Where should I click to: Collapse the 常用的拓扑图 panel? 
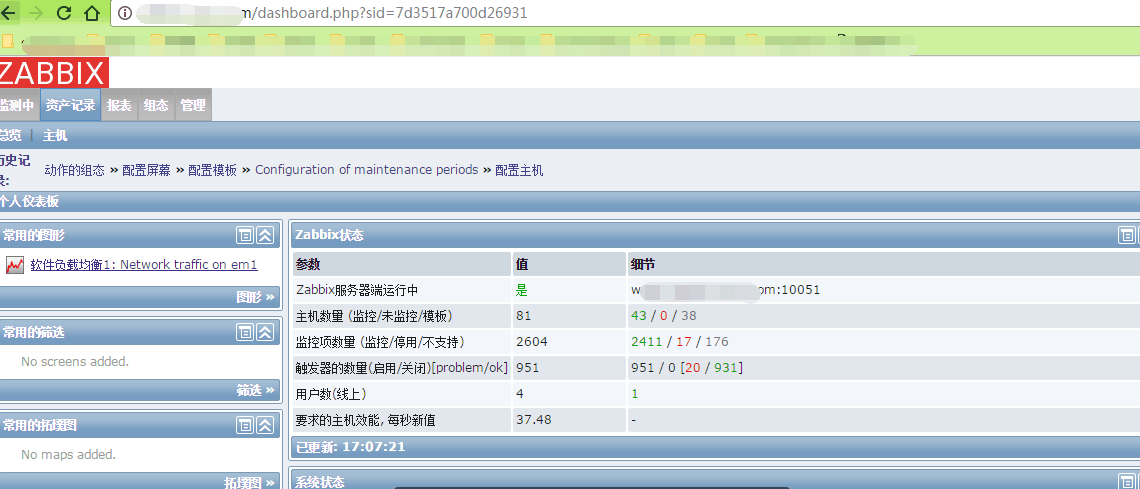pos(265,425)
